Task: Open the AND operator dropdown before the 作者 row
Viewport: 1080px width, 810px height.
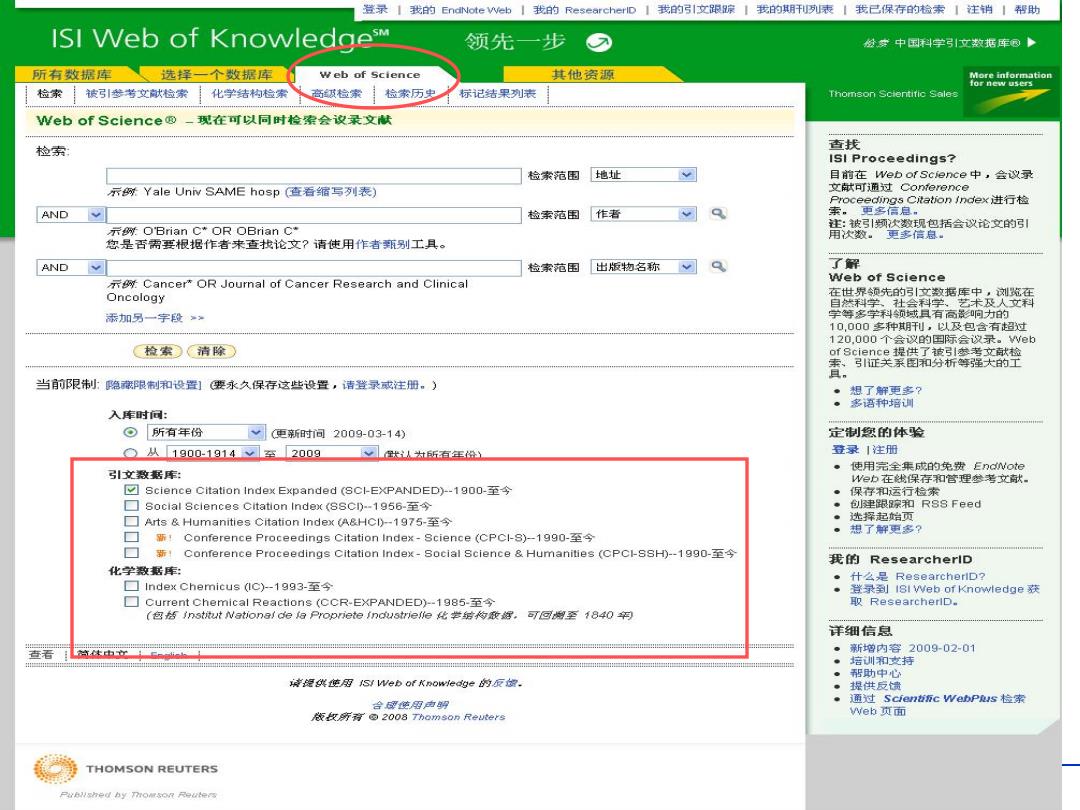Action: tap(70, 214)
